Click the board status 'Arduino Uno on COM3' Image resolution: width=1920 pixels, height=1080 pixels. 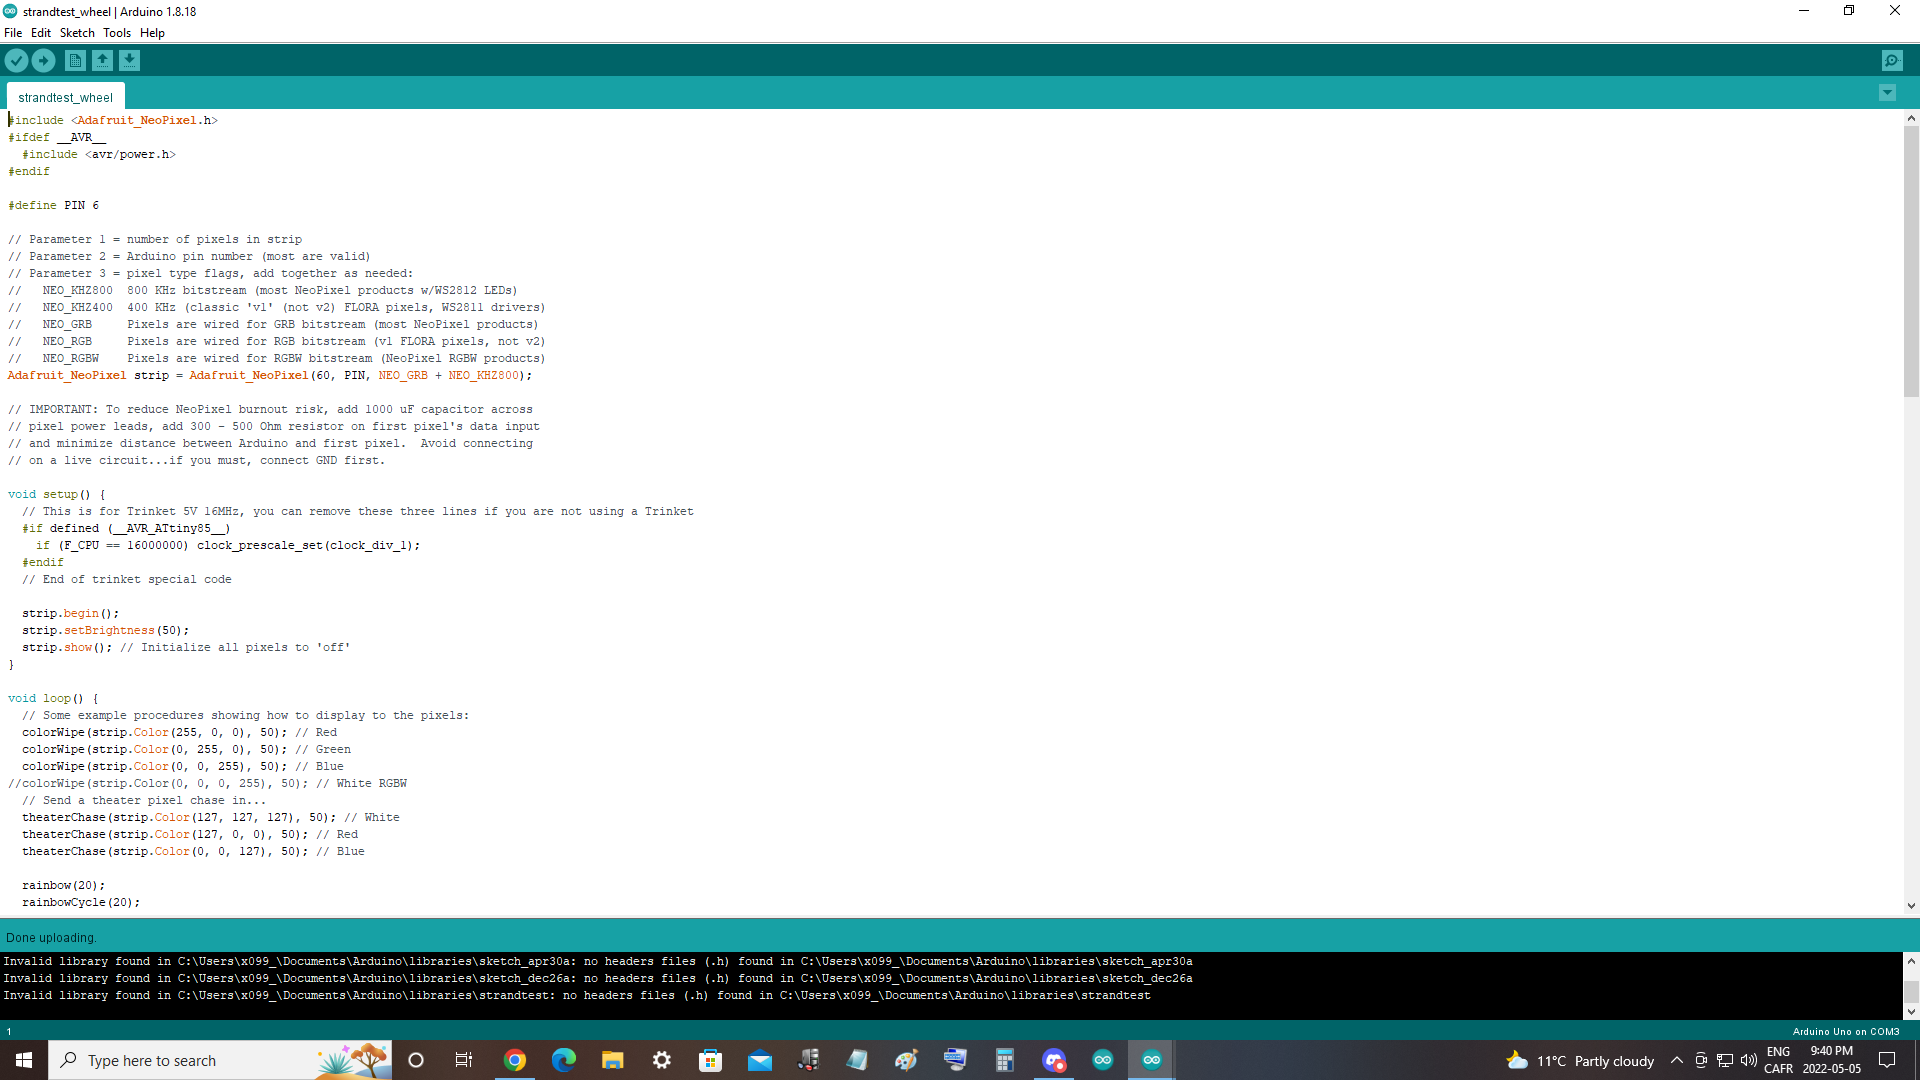point(1846,1031)
